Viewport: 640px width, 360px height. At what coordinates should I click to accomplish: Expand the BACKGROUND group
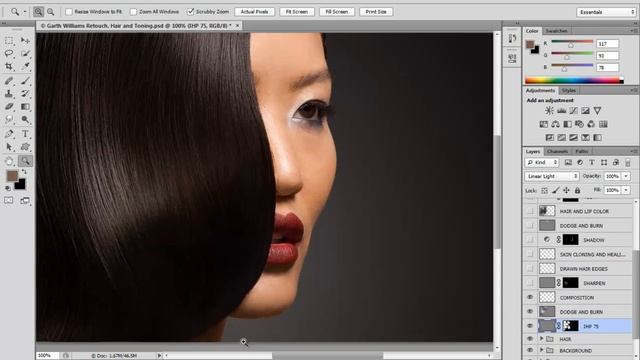[x=541, y=350]
